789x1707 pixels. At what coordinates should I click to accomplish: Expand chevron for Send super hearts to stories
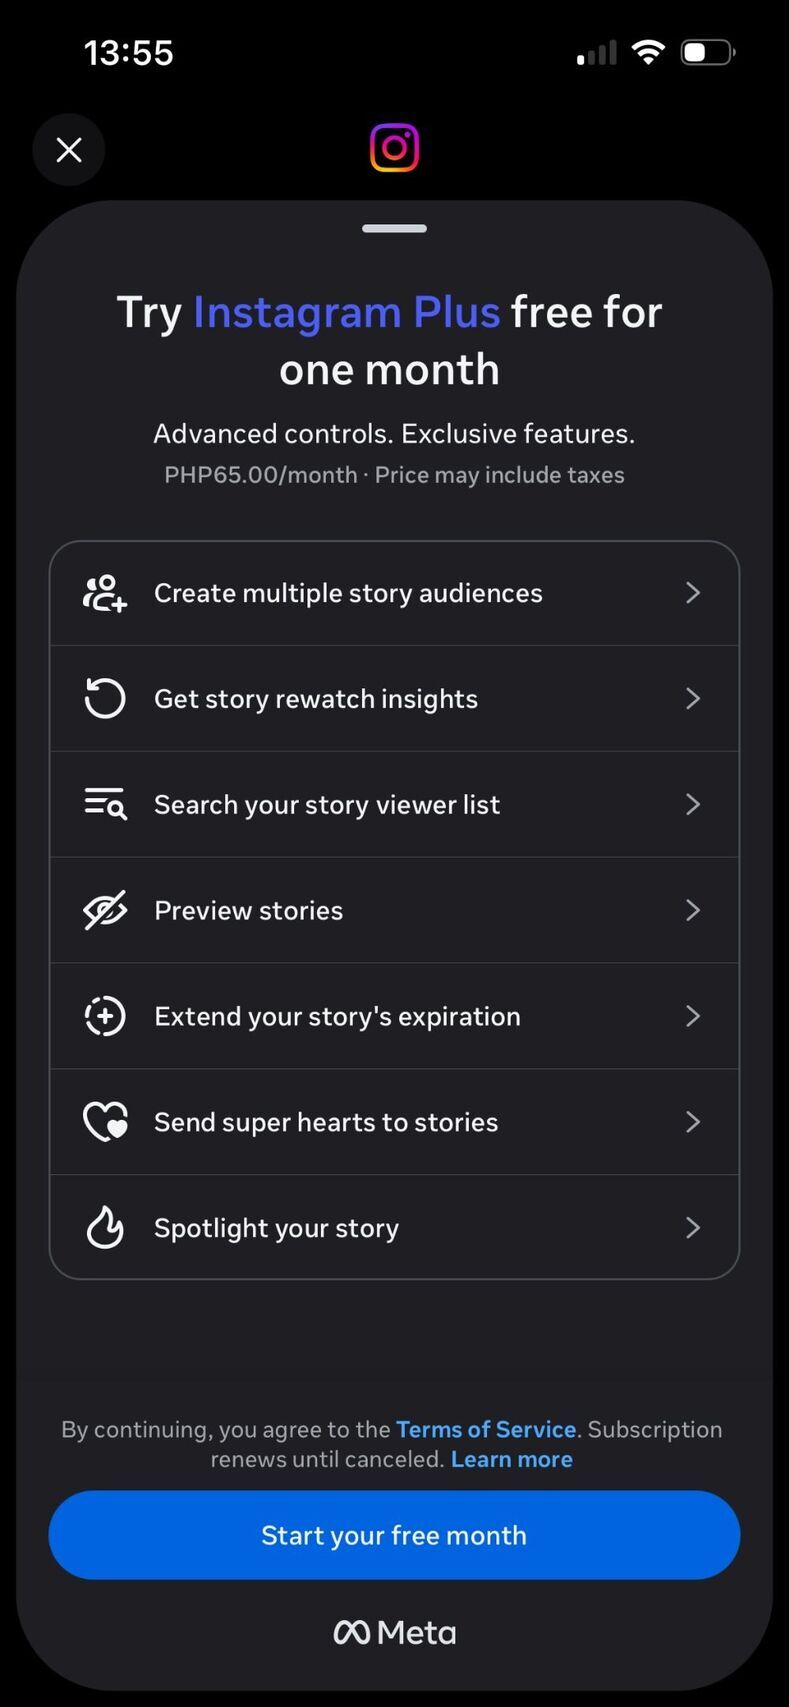pyautogui.click(x=692, y=1122)
